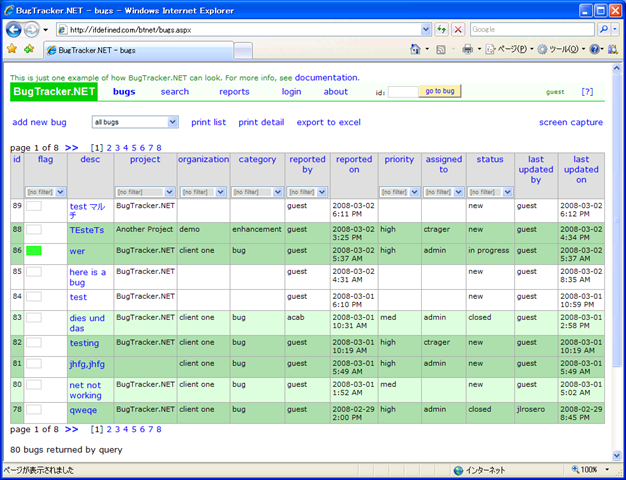Click the 'add new bug' link
Screen dimensions: 626x480
pyautogui.click(x=39, y=122)
